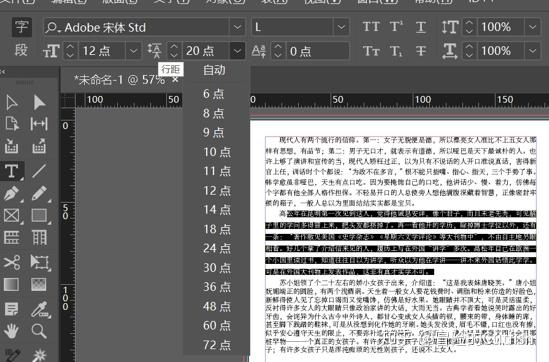Click the leading (行距) icon
The image size is (549, 362).
(154, 51)
